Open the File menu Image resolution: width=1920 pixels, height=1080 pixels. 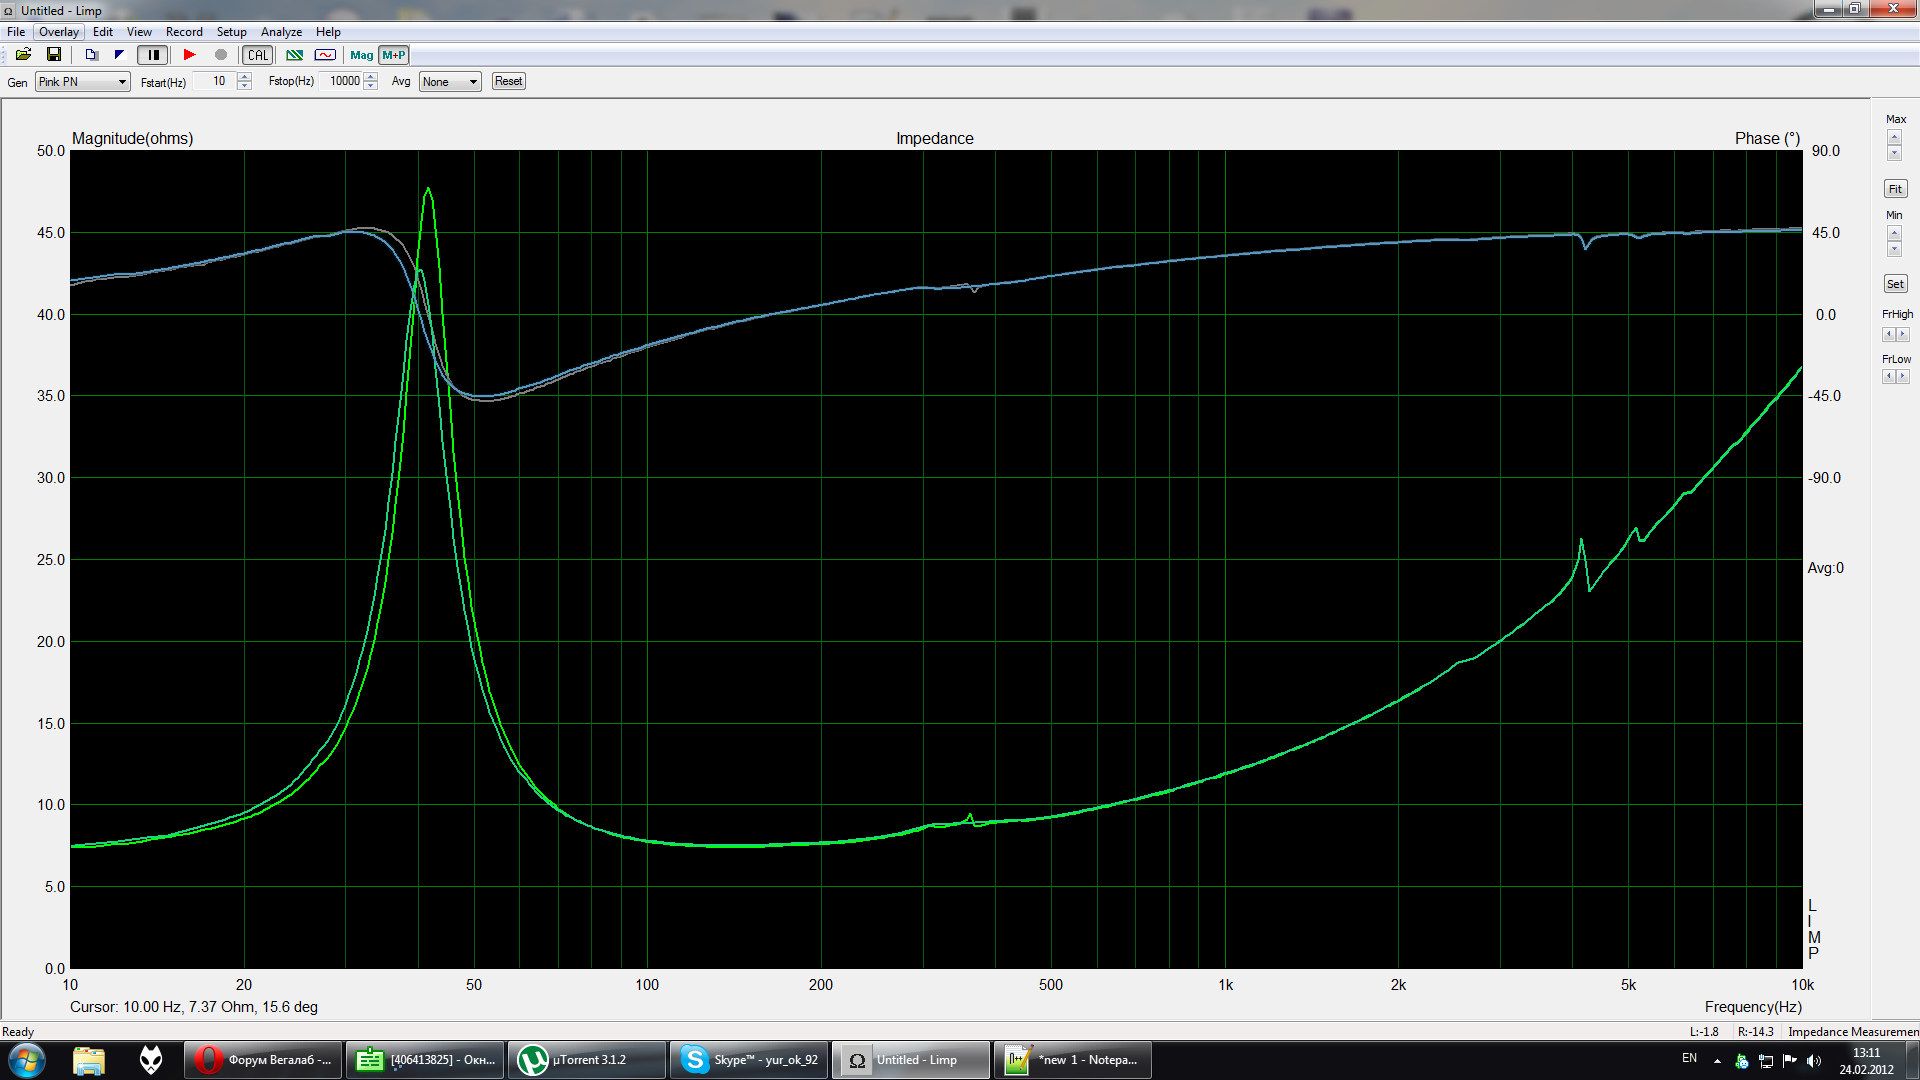(16, 32)
